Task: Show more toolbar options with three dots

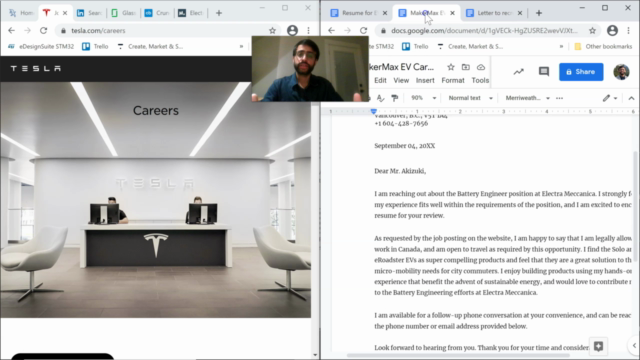Action: point(560,98)
